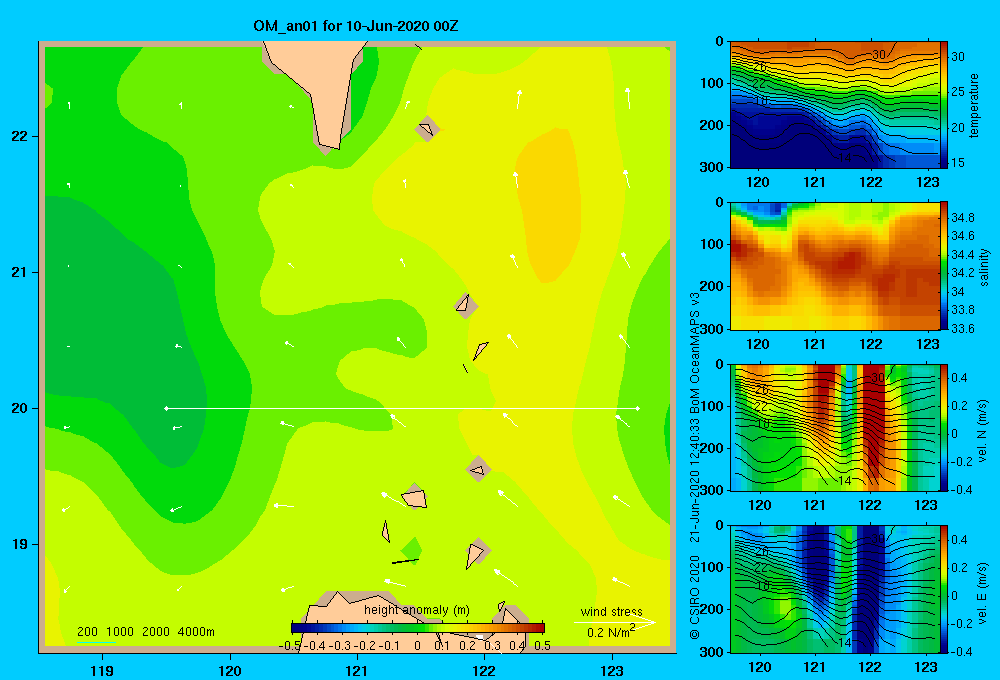The width and height of the screenshot is (1000, 680).
Task: Click the wind stress reference arrow
Action: pyautogui.click(x=615, y=623)
